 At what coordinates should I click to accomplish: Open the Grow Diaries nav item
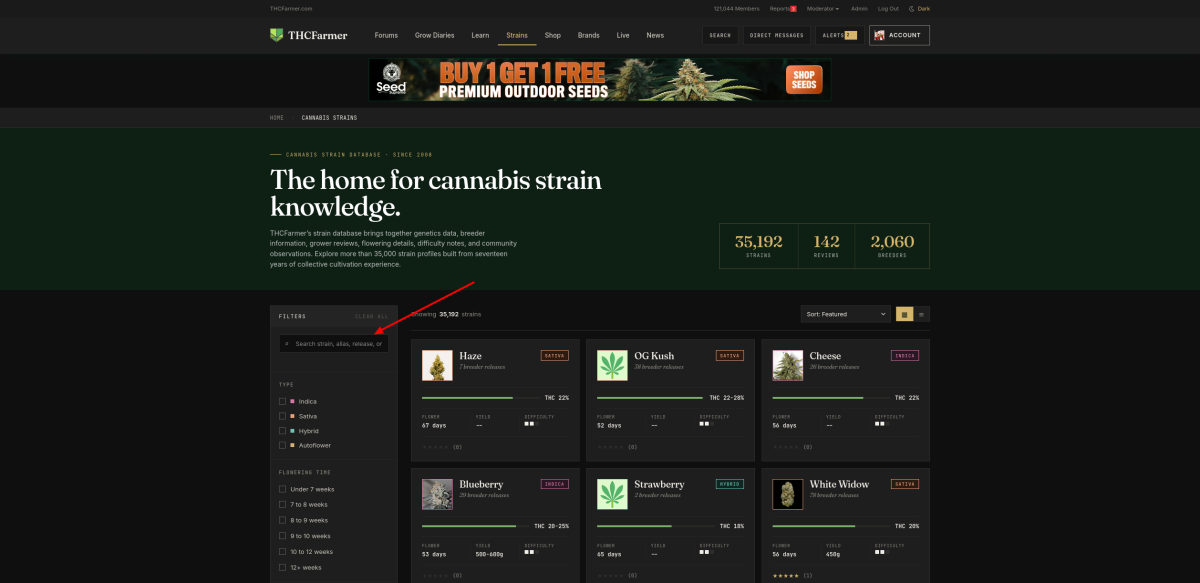click(435, 35)
